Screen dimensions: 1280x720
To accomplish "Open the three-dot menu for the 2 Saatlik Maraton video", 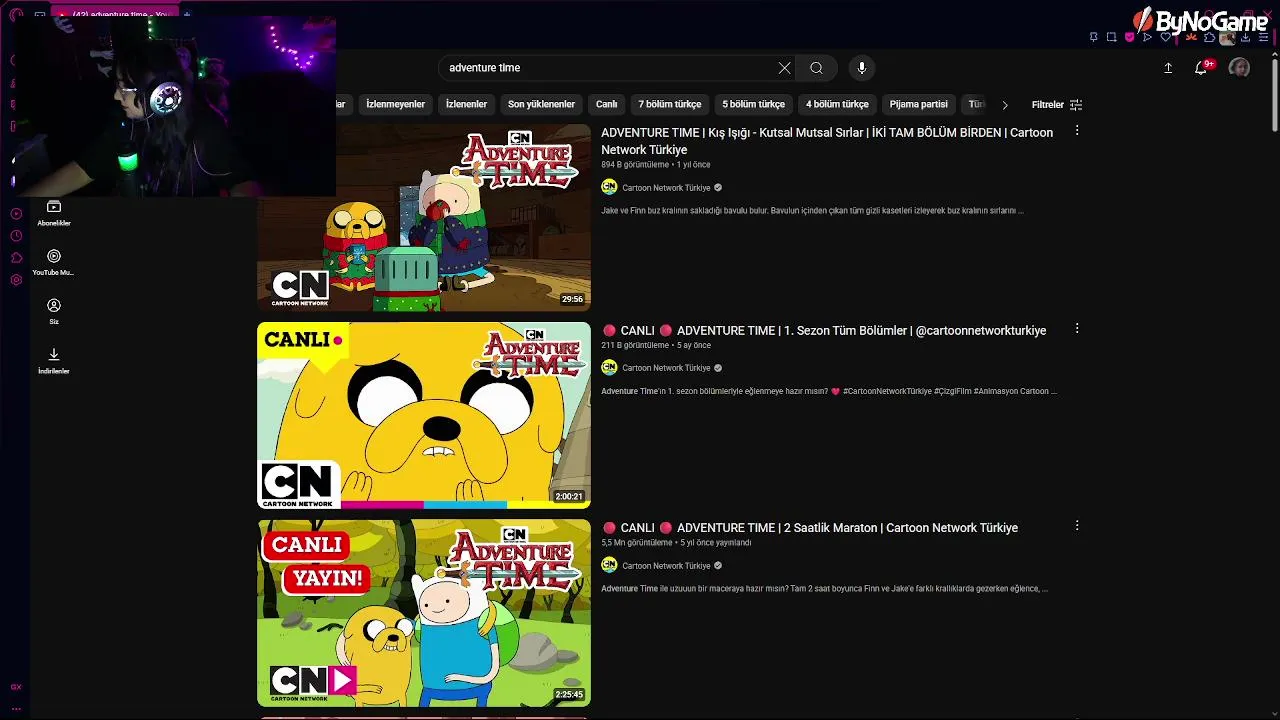I will click(1077, 526).
